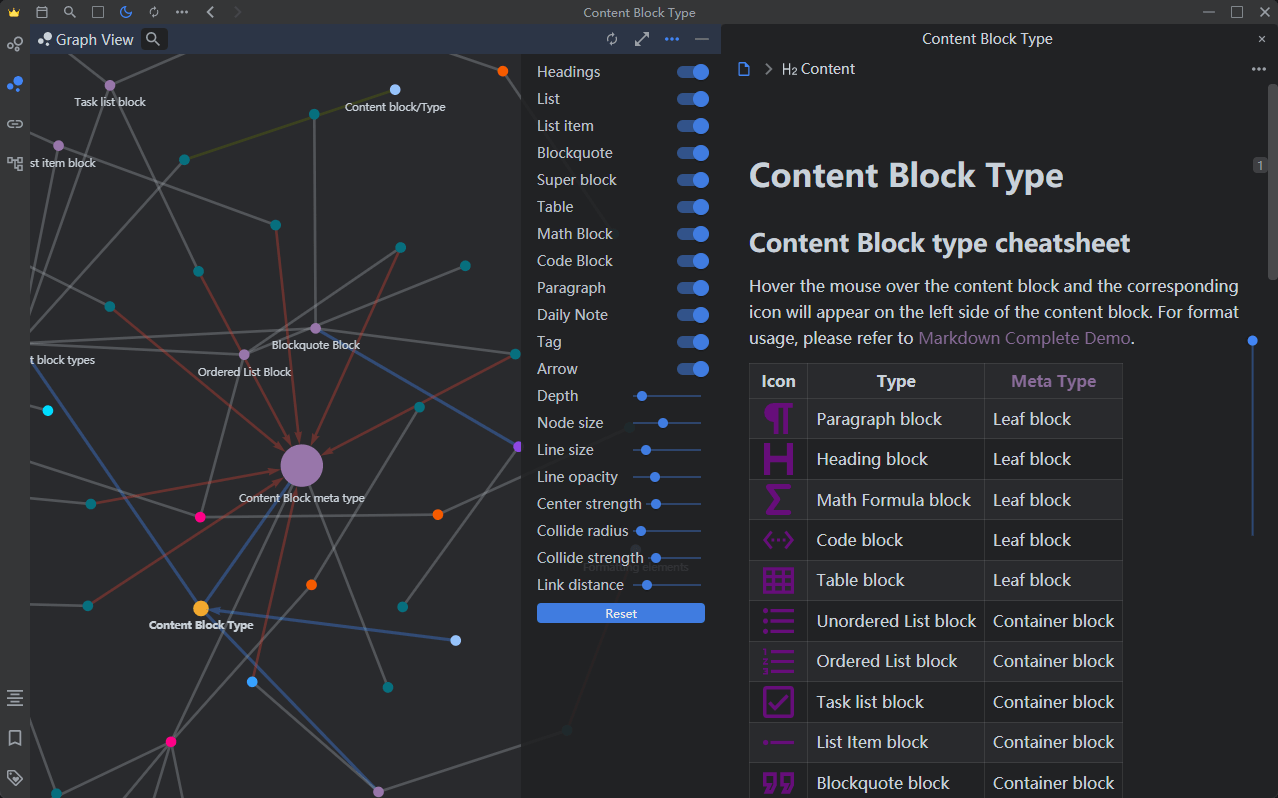The height and width of the screenshot is (798, 1278).
Task: Open the daily note calendar icon
Action: [41, 12]
